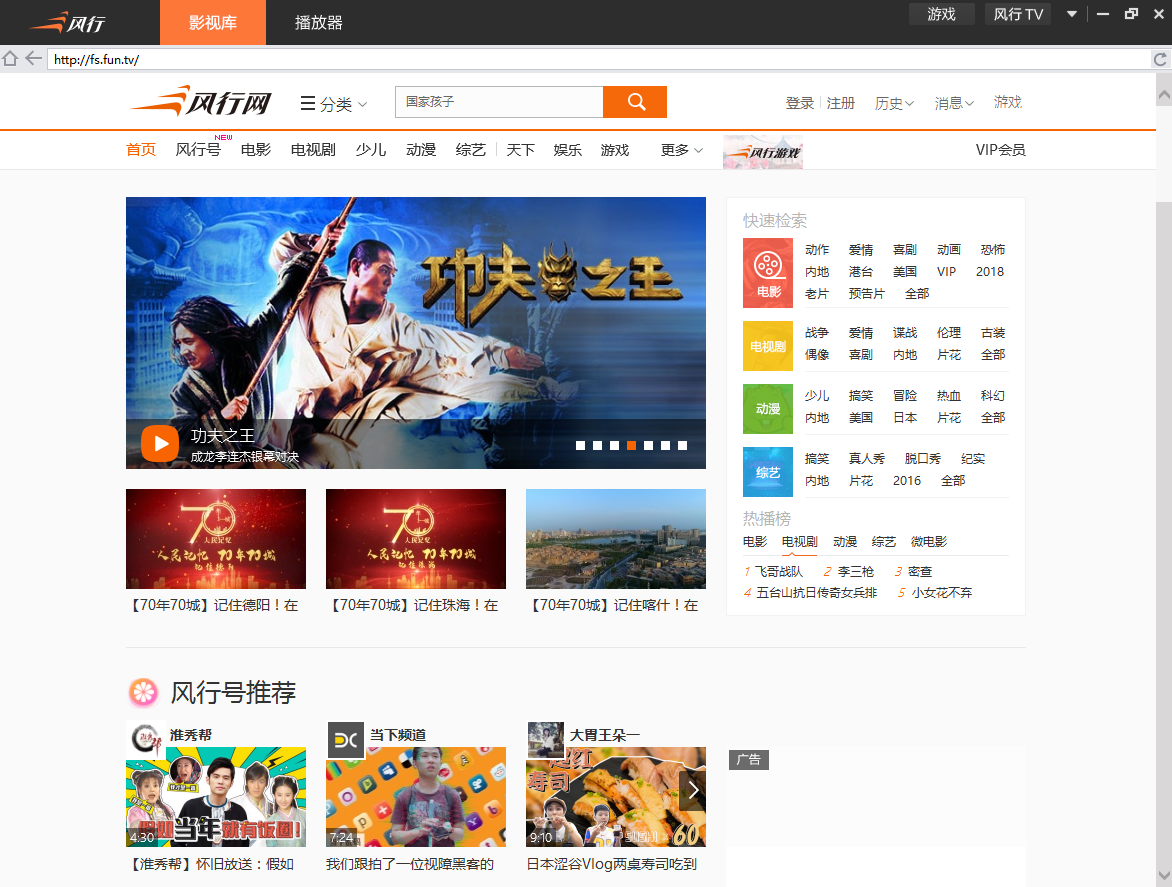The width and height of the screenshot is (1172, 887).
Task: Click the blue 综艺 category icon
Action: (768, 472)
